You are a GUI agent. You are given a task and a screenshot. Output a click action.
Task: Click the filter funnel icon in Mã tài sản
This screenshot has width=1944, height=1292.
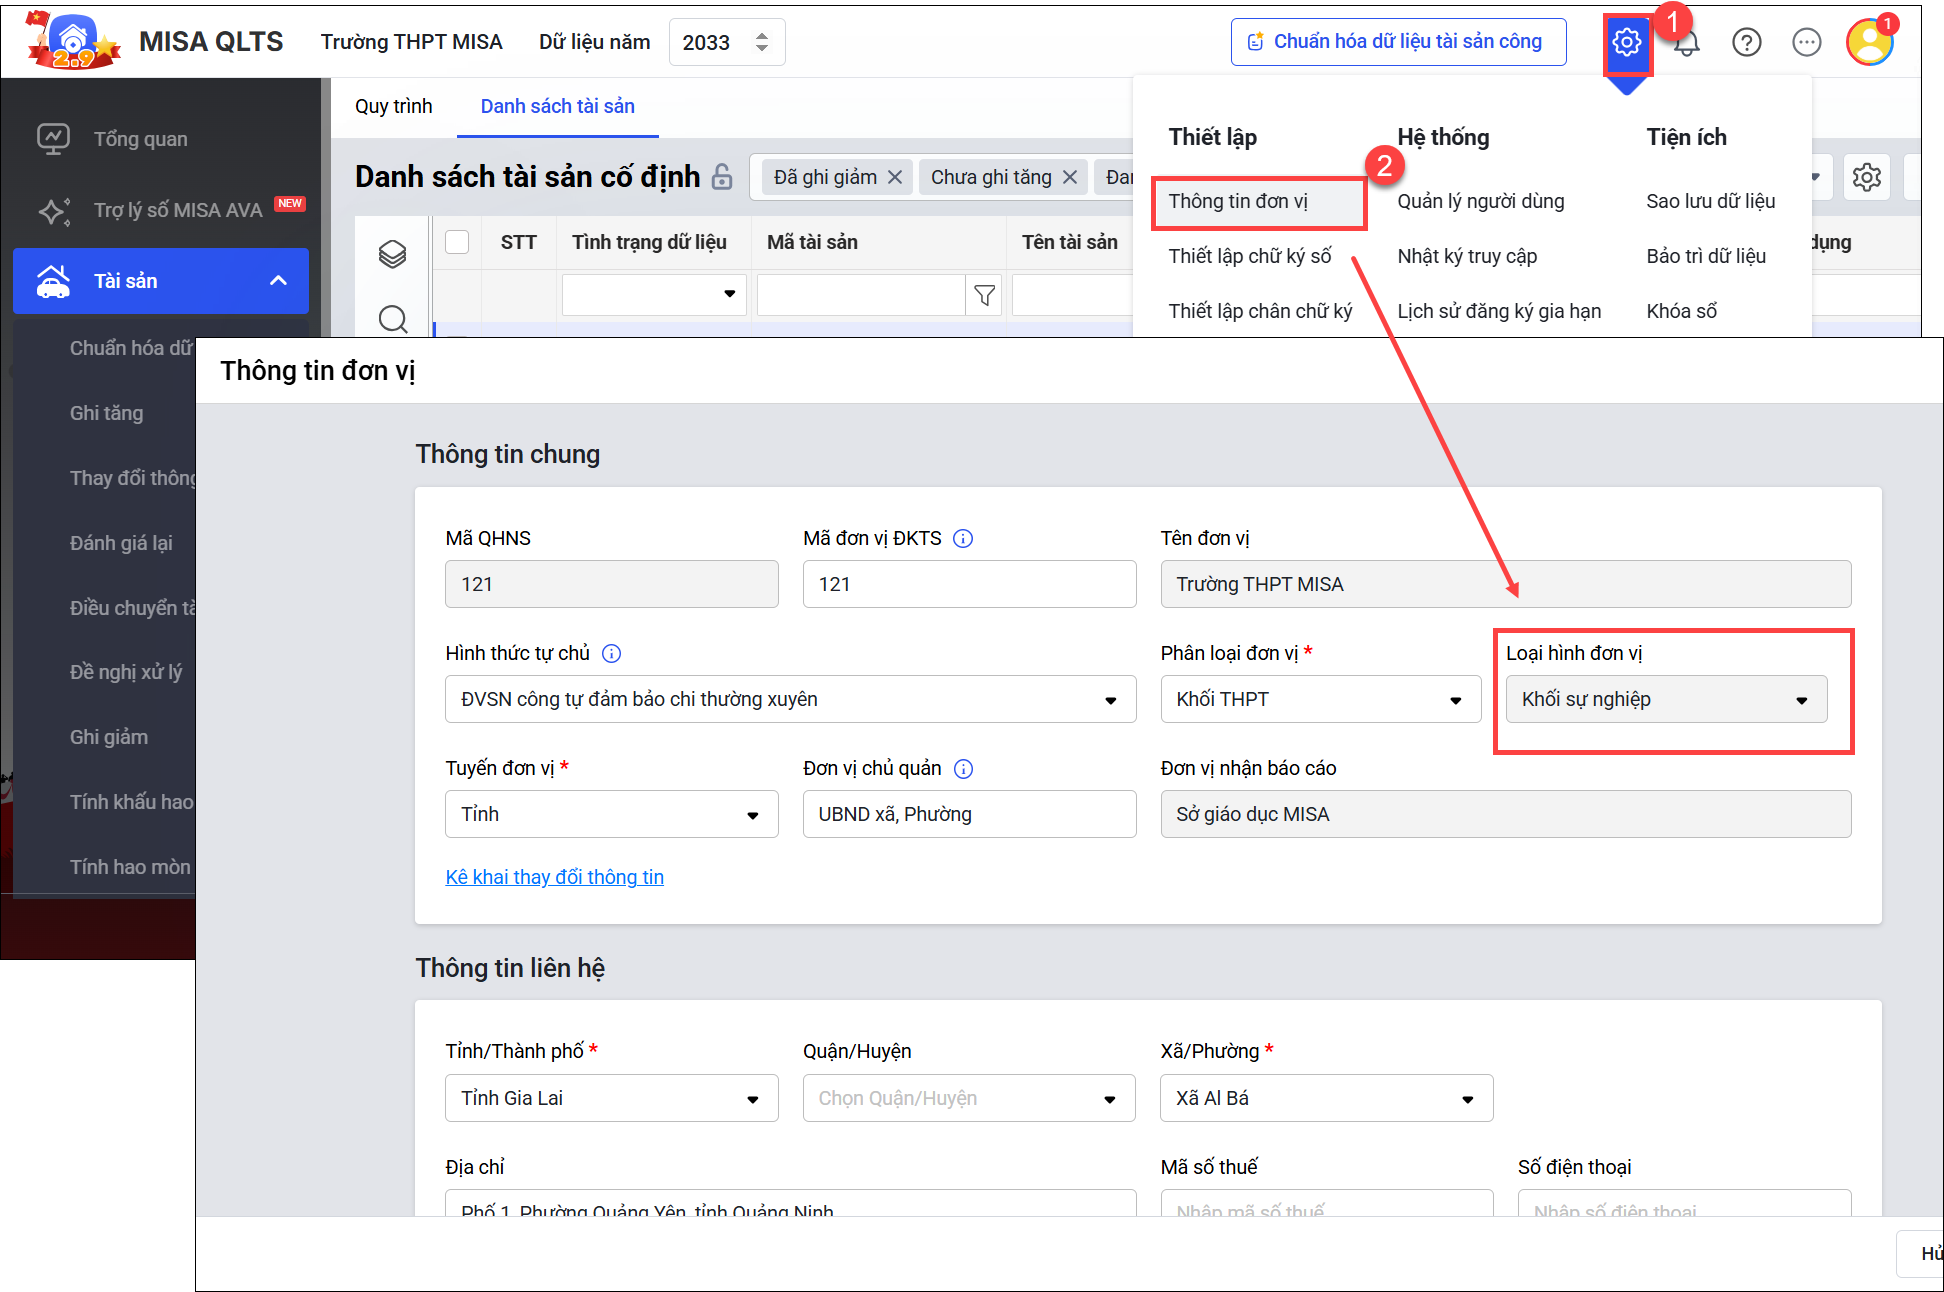pyautogui.click(x=984, y=295)
